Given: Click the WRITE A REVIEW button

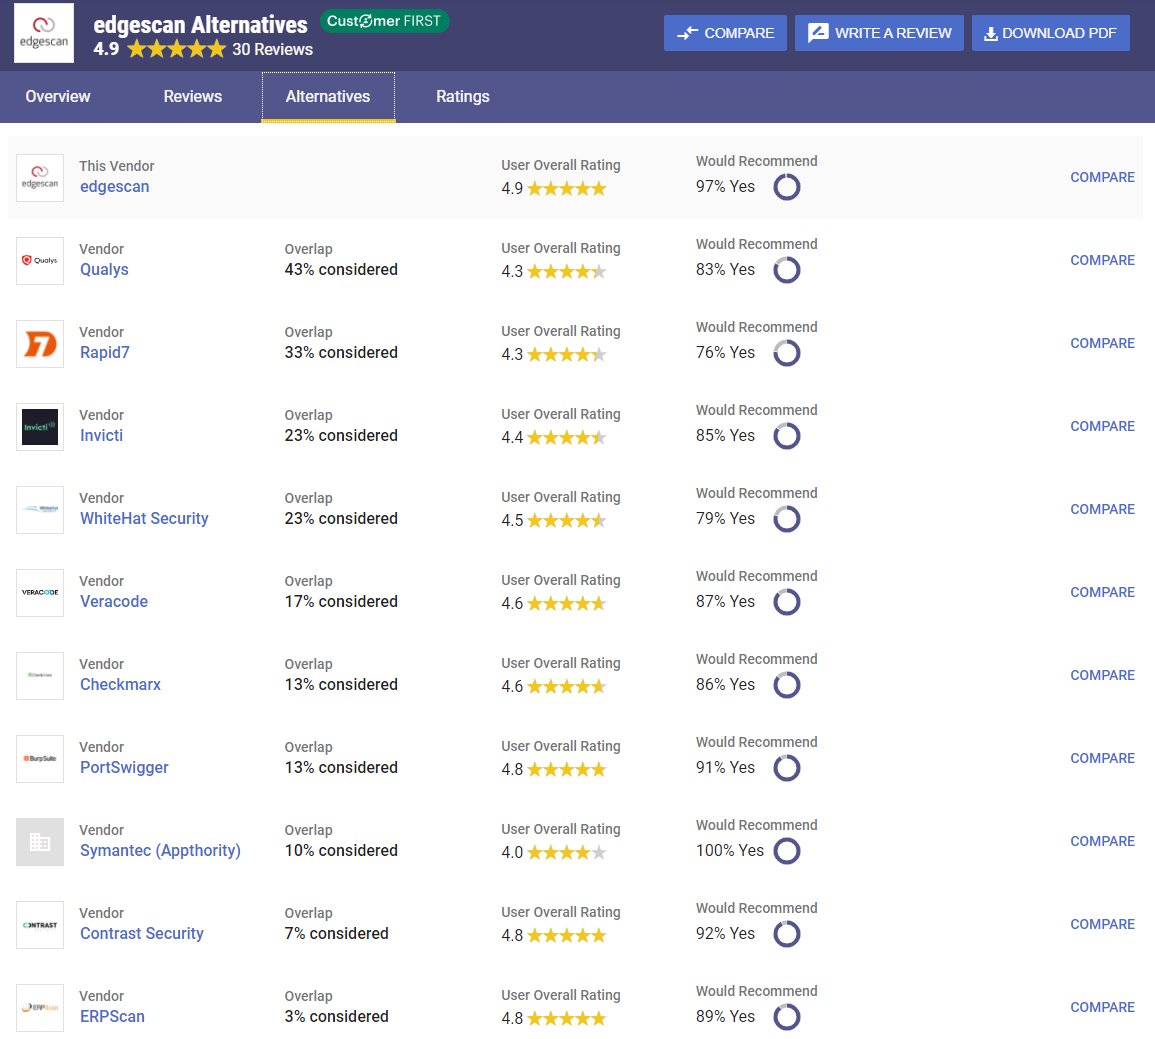Looking at the screenshot, I should pos(879,33).
